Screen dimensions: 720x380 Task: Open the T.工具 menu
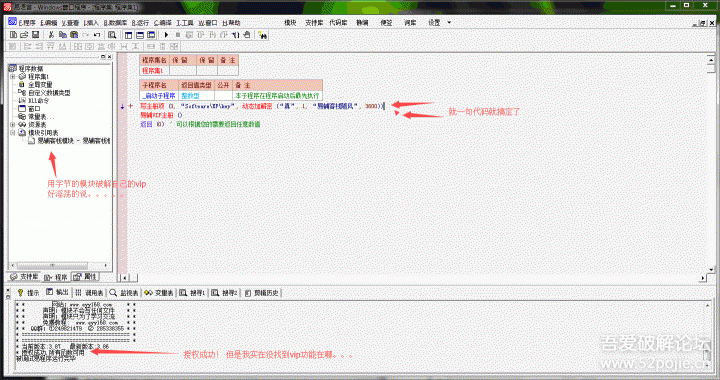185,22
